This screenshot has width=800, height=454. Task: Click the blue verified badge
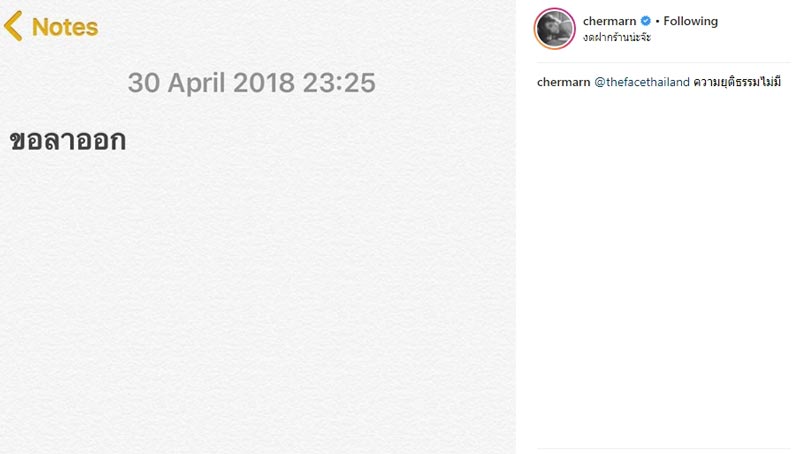(x=646, y=21)
